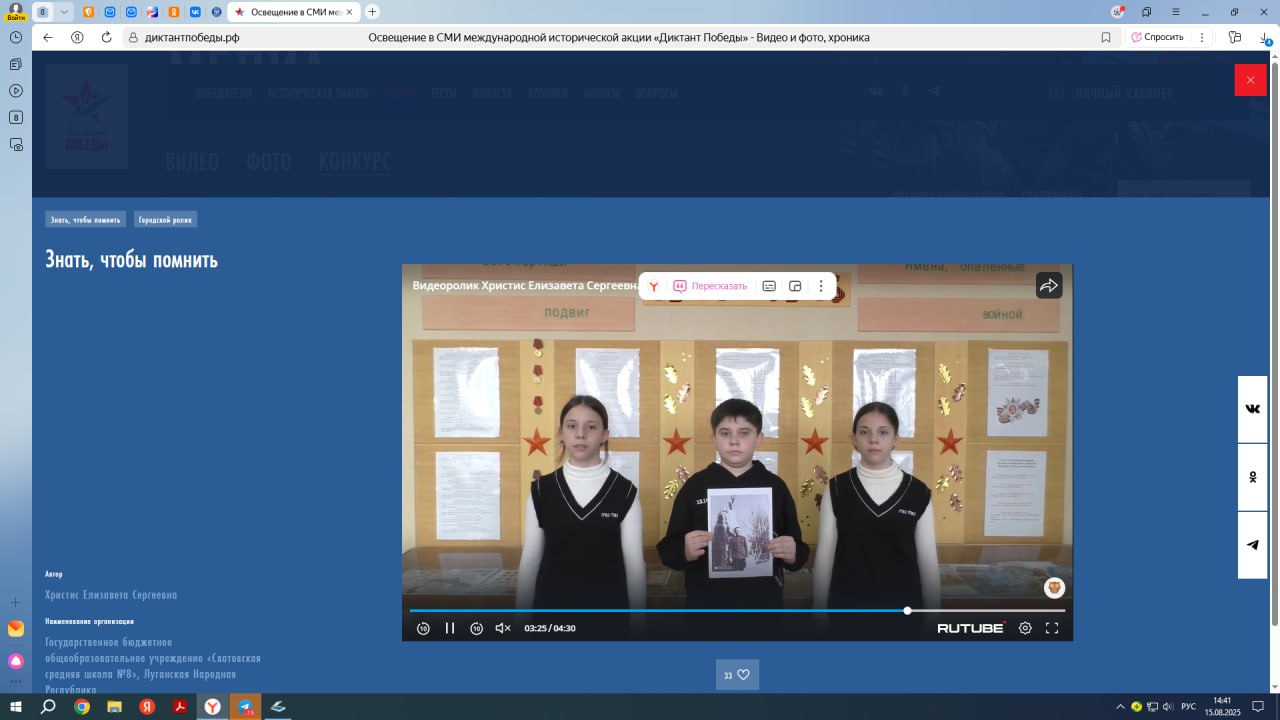Open the Windows Start menu
This screenshot has width=1280, height=720.
coord(16,707)
